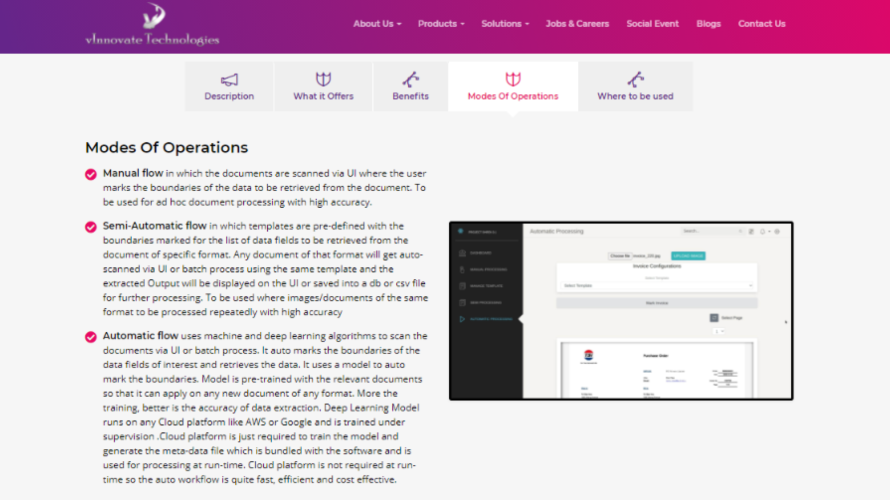Expand the Products dropdown menu

pyautogui.click(x=441, y=24)
